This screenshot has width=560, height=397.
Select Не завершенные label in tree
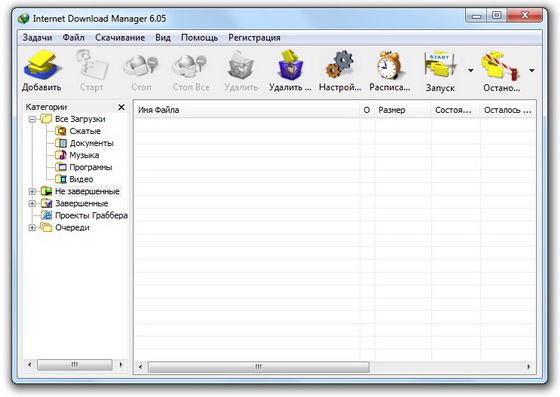[x=87, y=191]
